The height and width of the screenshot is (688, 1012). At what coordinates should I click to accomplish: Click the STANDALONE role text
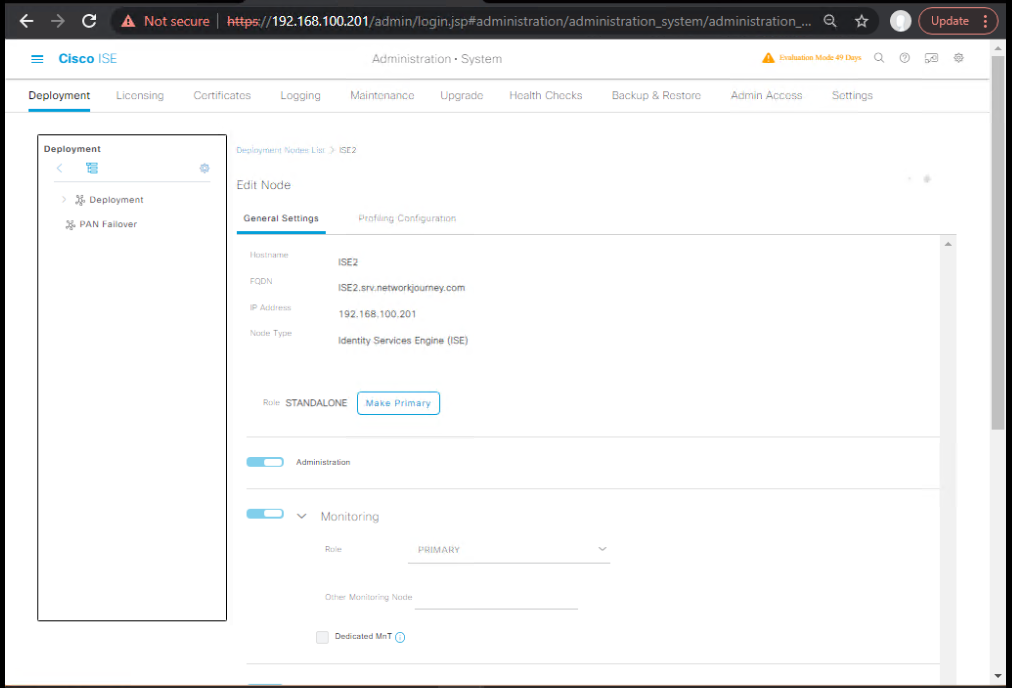[x=316, y=403]
